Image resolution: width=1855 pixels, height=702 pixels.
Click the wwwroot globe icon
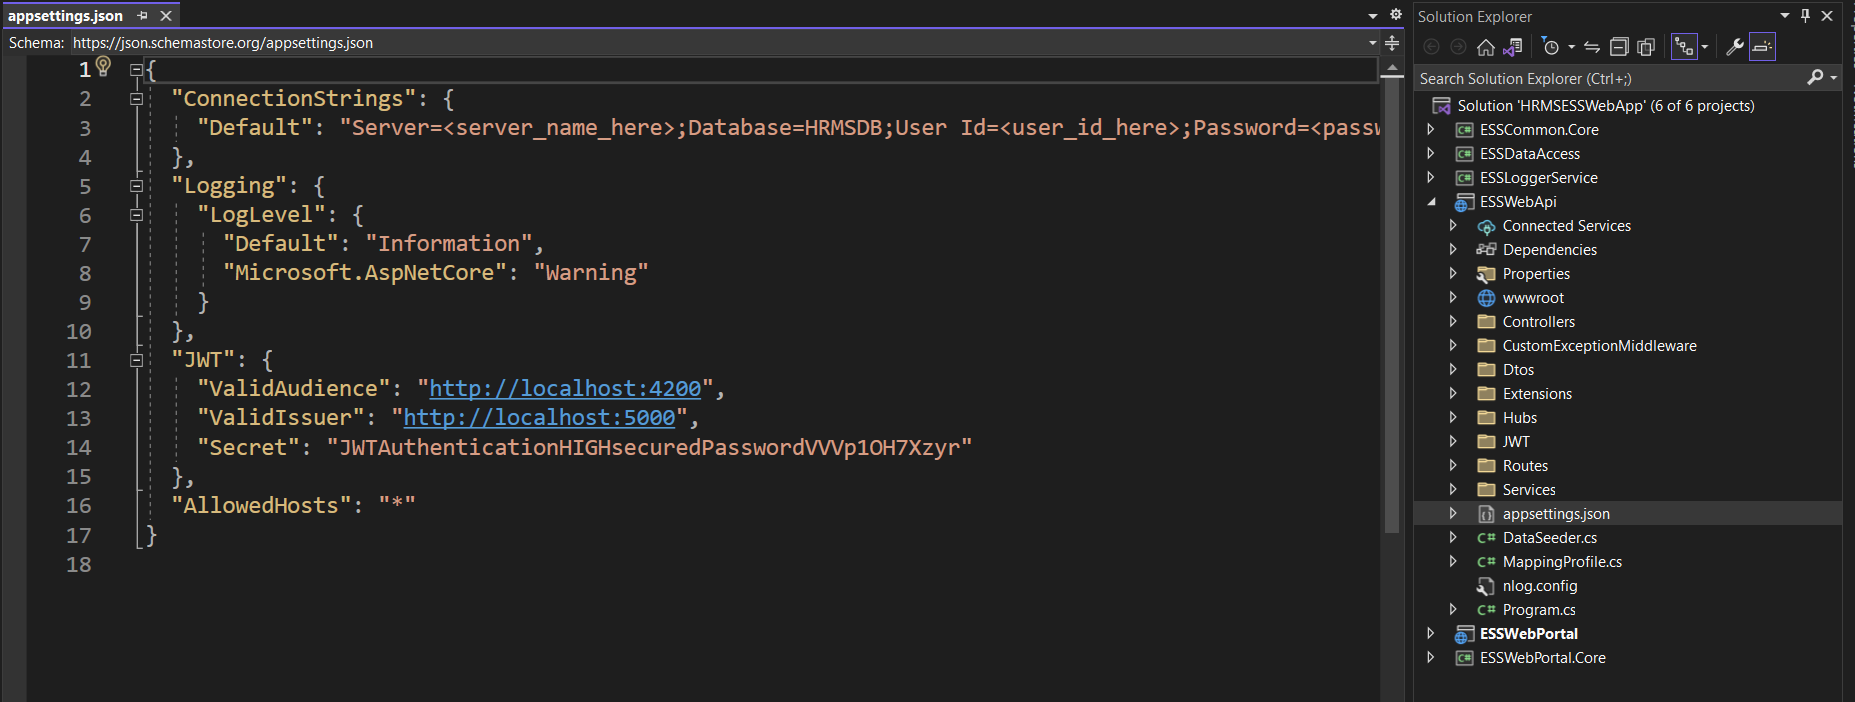point(1487,298)
